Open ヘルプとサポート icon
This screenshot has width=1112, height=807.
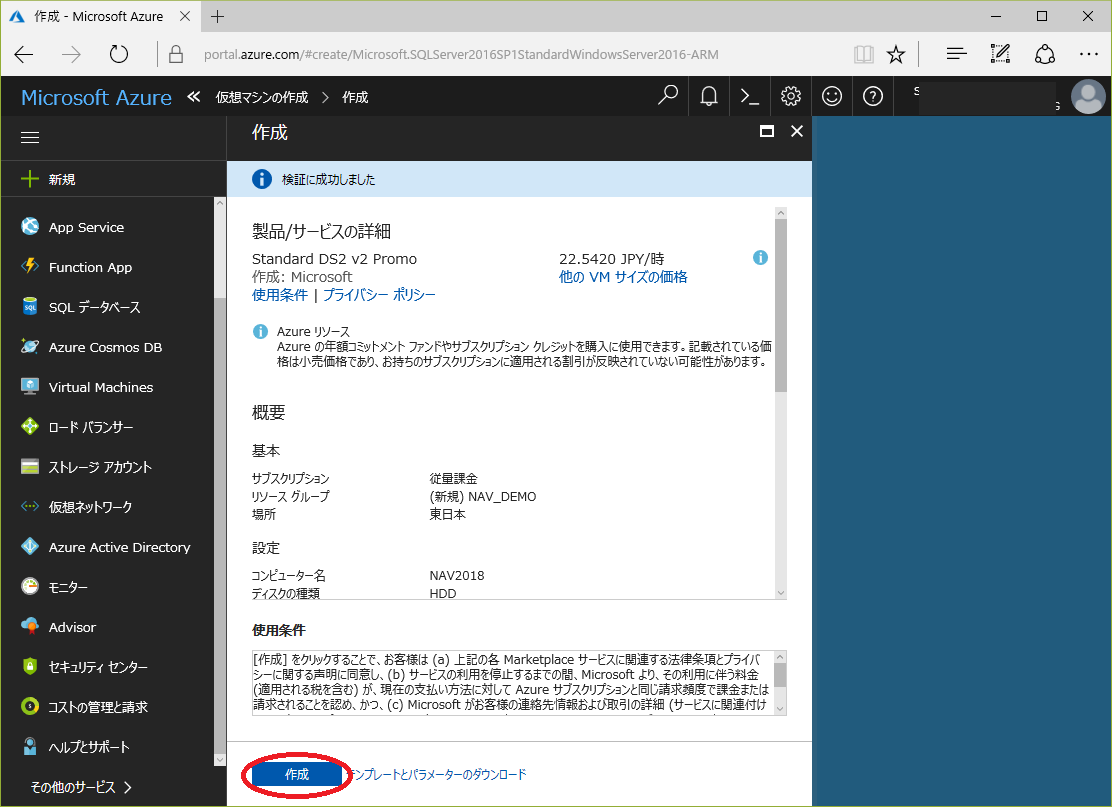click(x=30, y=746)
